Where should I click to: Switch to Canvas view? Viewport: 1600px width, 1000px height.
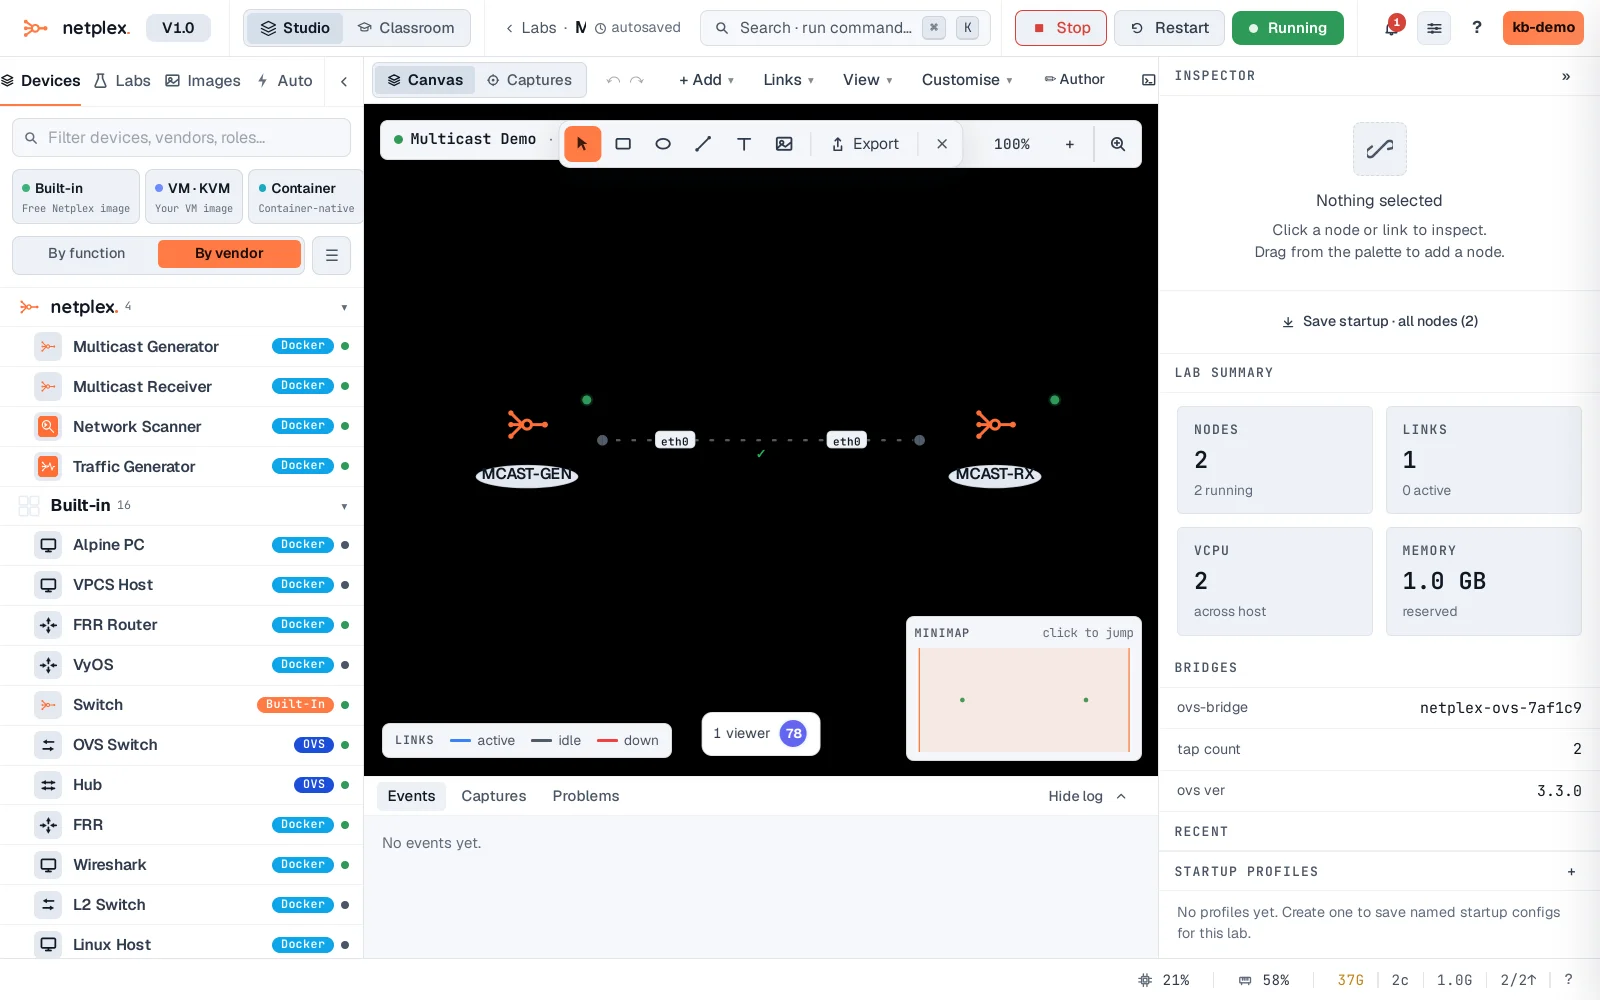425,80
